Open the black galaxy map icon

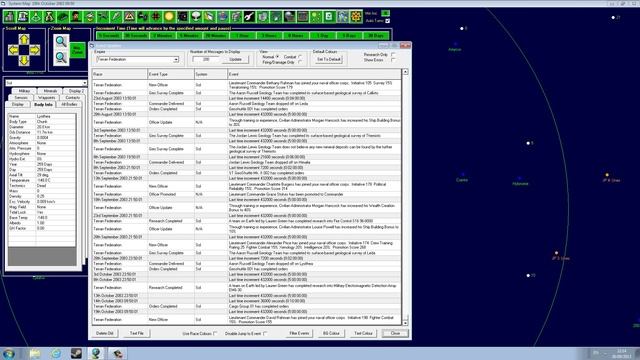pyautogui.click(x=182, y=17)
